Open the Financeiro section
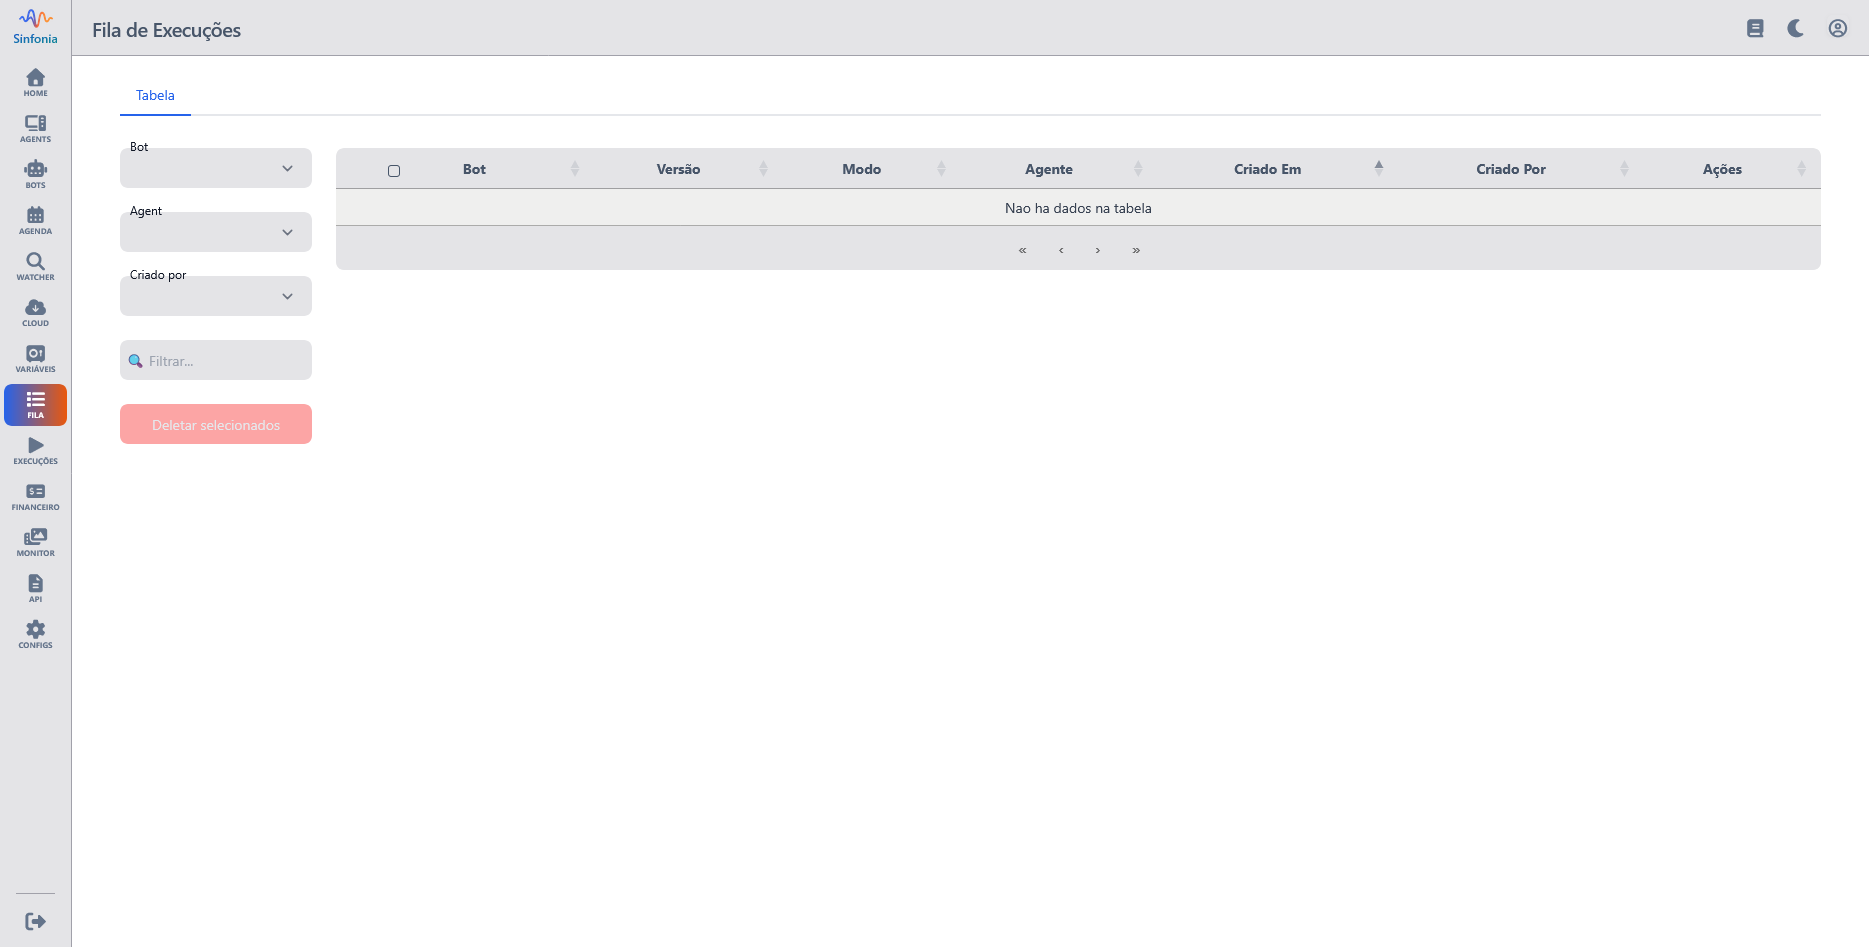1869x947 pixels. [35, 497]
